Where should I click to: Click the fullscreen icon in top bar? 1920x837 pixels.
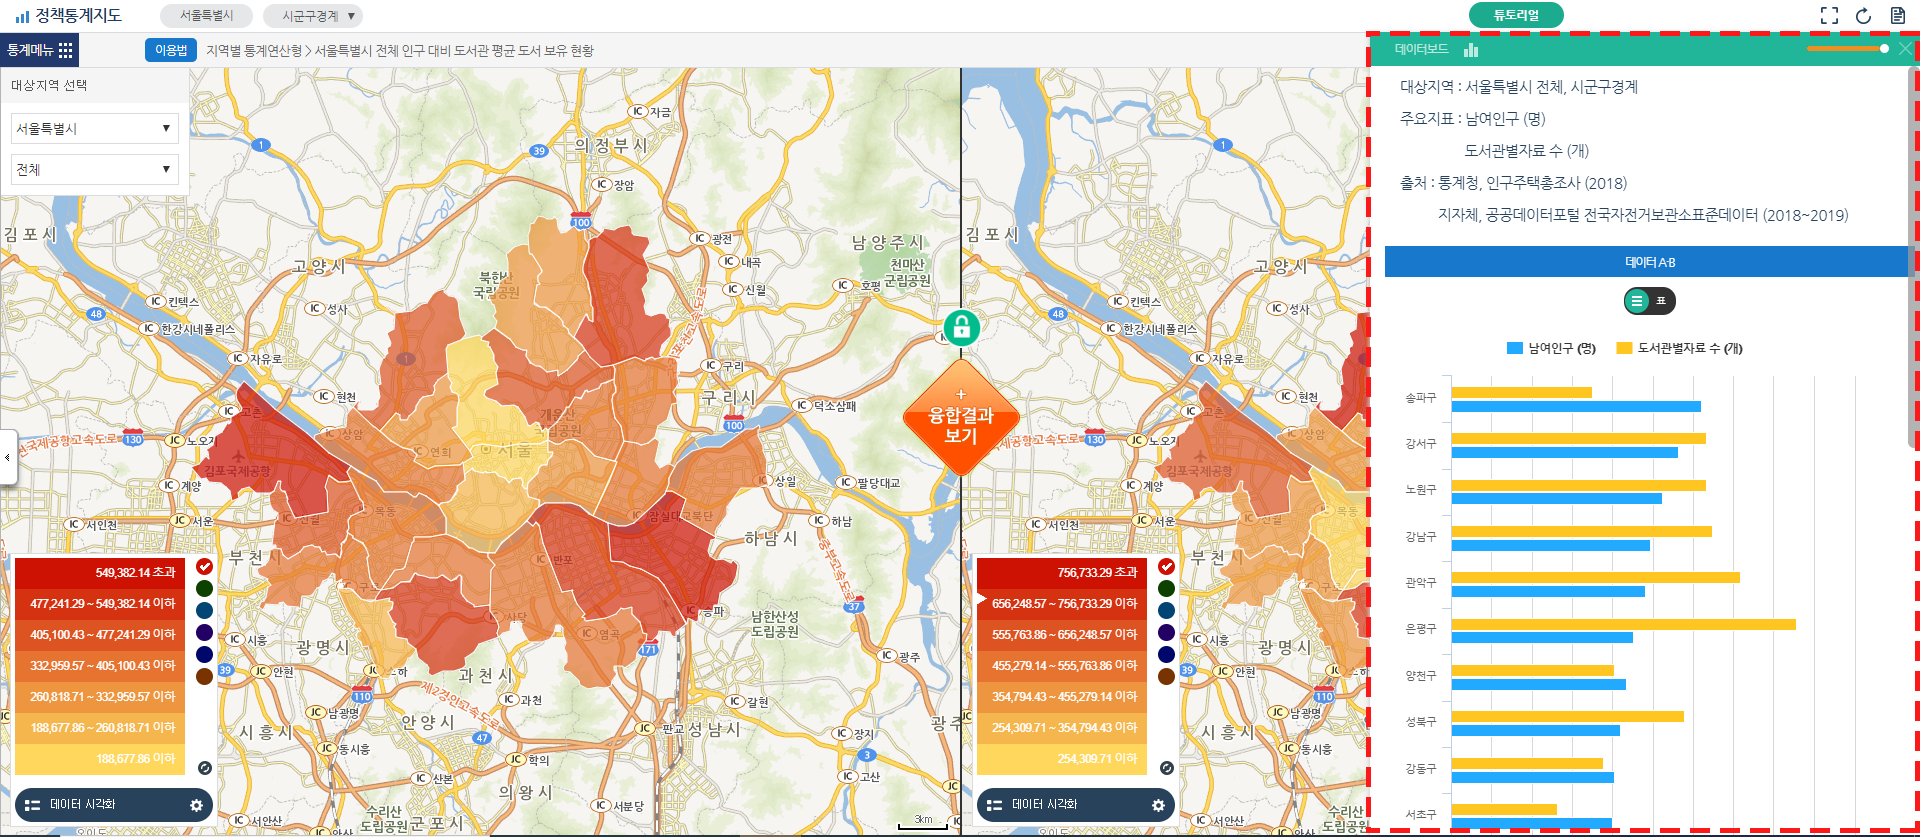pyautogui.click(x=1829, y=15)
